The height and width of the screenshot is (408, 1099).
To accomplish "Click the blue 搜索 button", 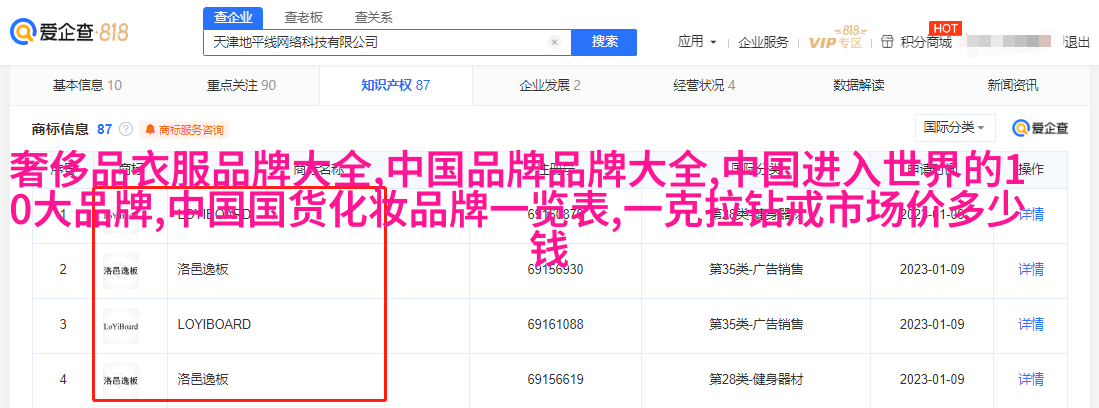I will (604, 42).
